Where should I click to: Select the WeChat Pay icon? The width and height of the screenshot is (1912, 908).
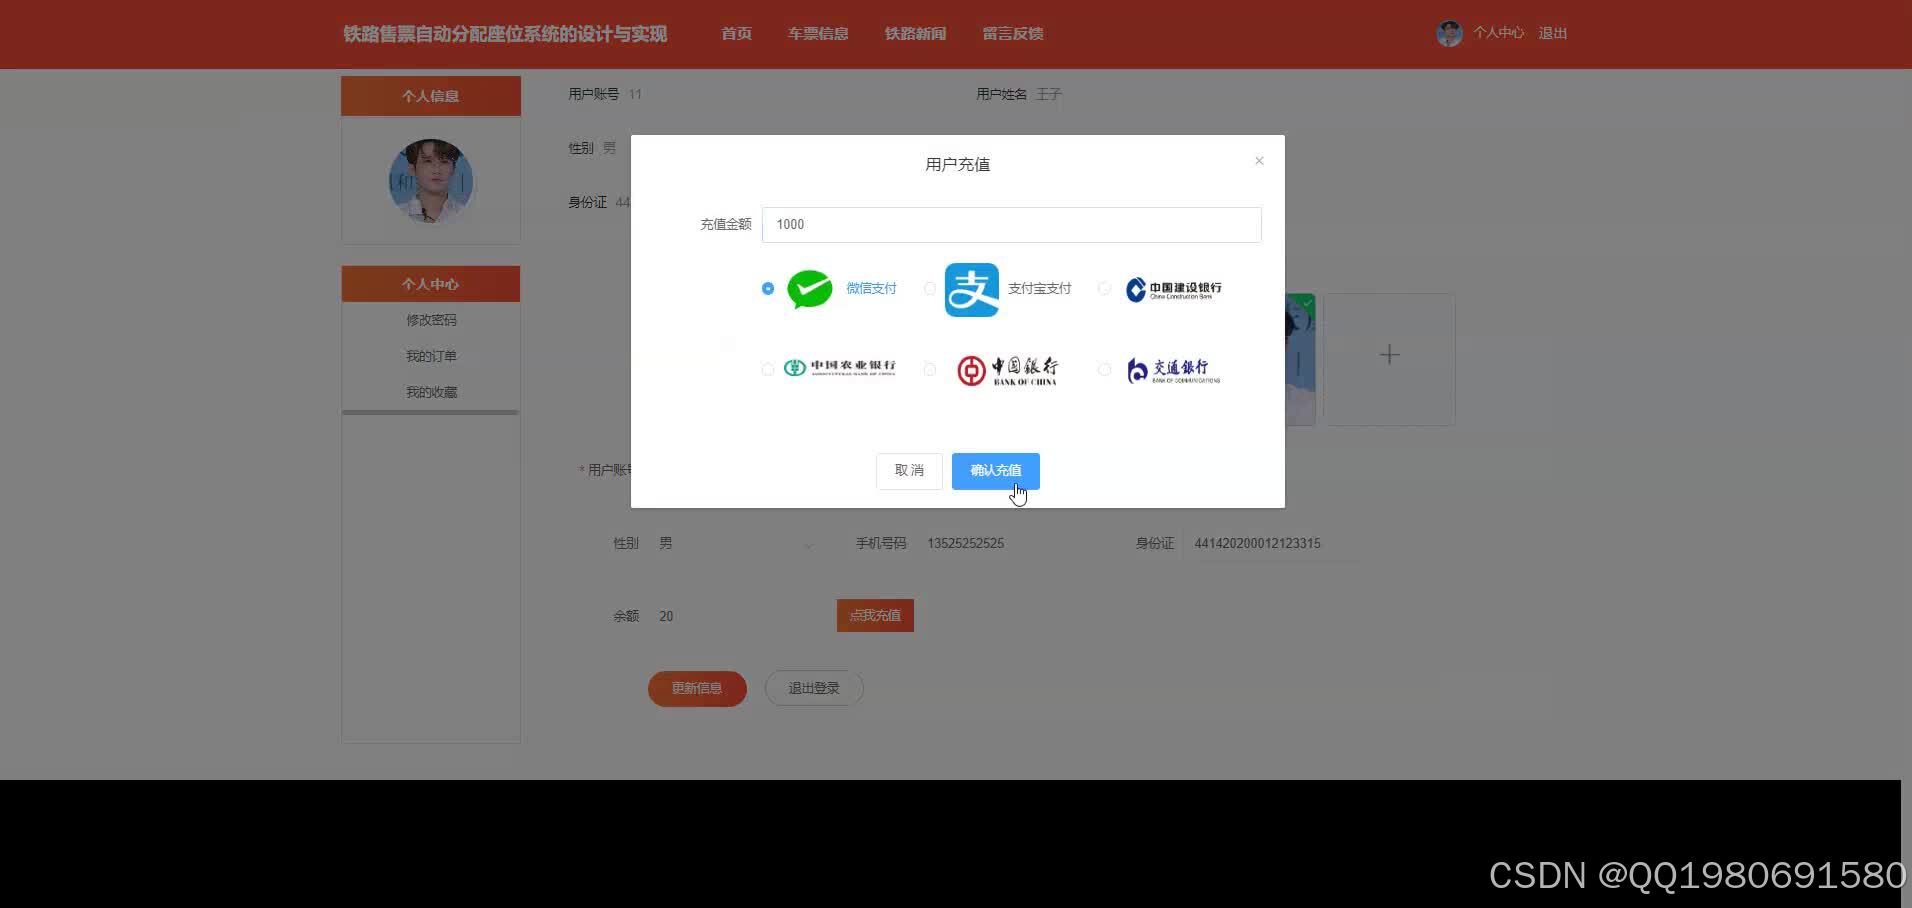[x=809, y=289]
